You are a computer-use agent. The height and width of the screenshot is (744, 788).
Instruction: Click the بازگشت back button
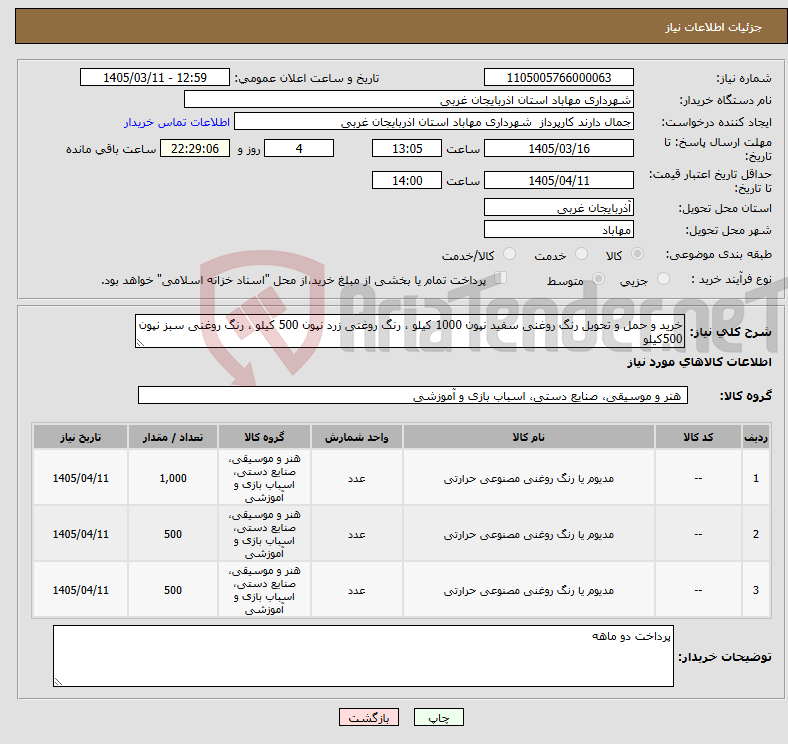tap(368, 717)
